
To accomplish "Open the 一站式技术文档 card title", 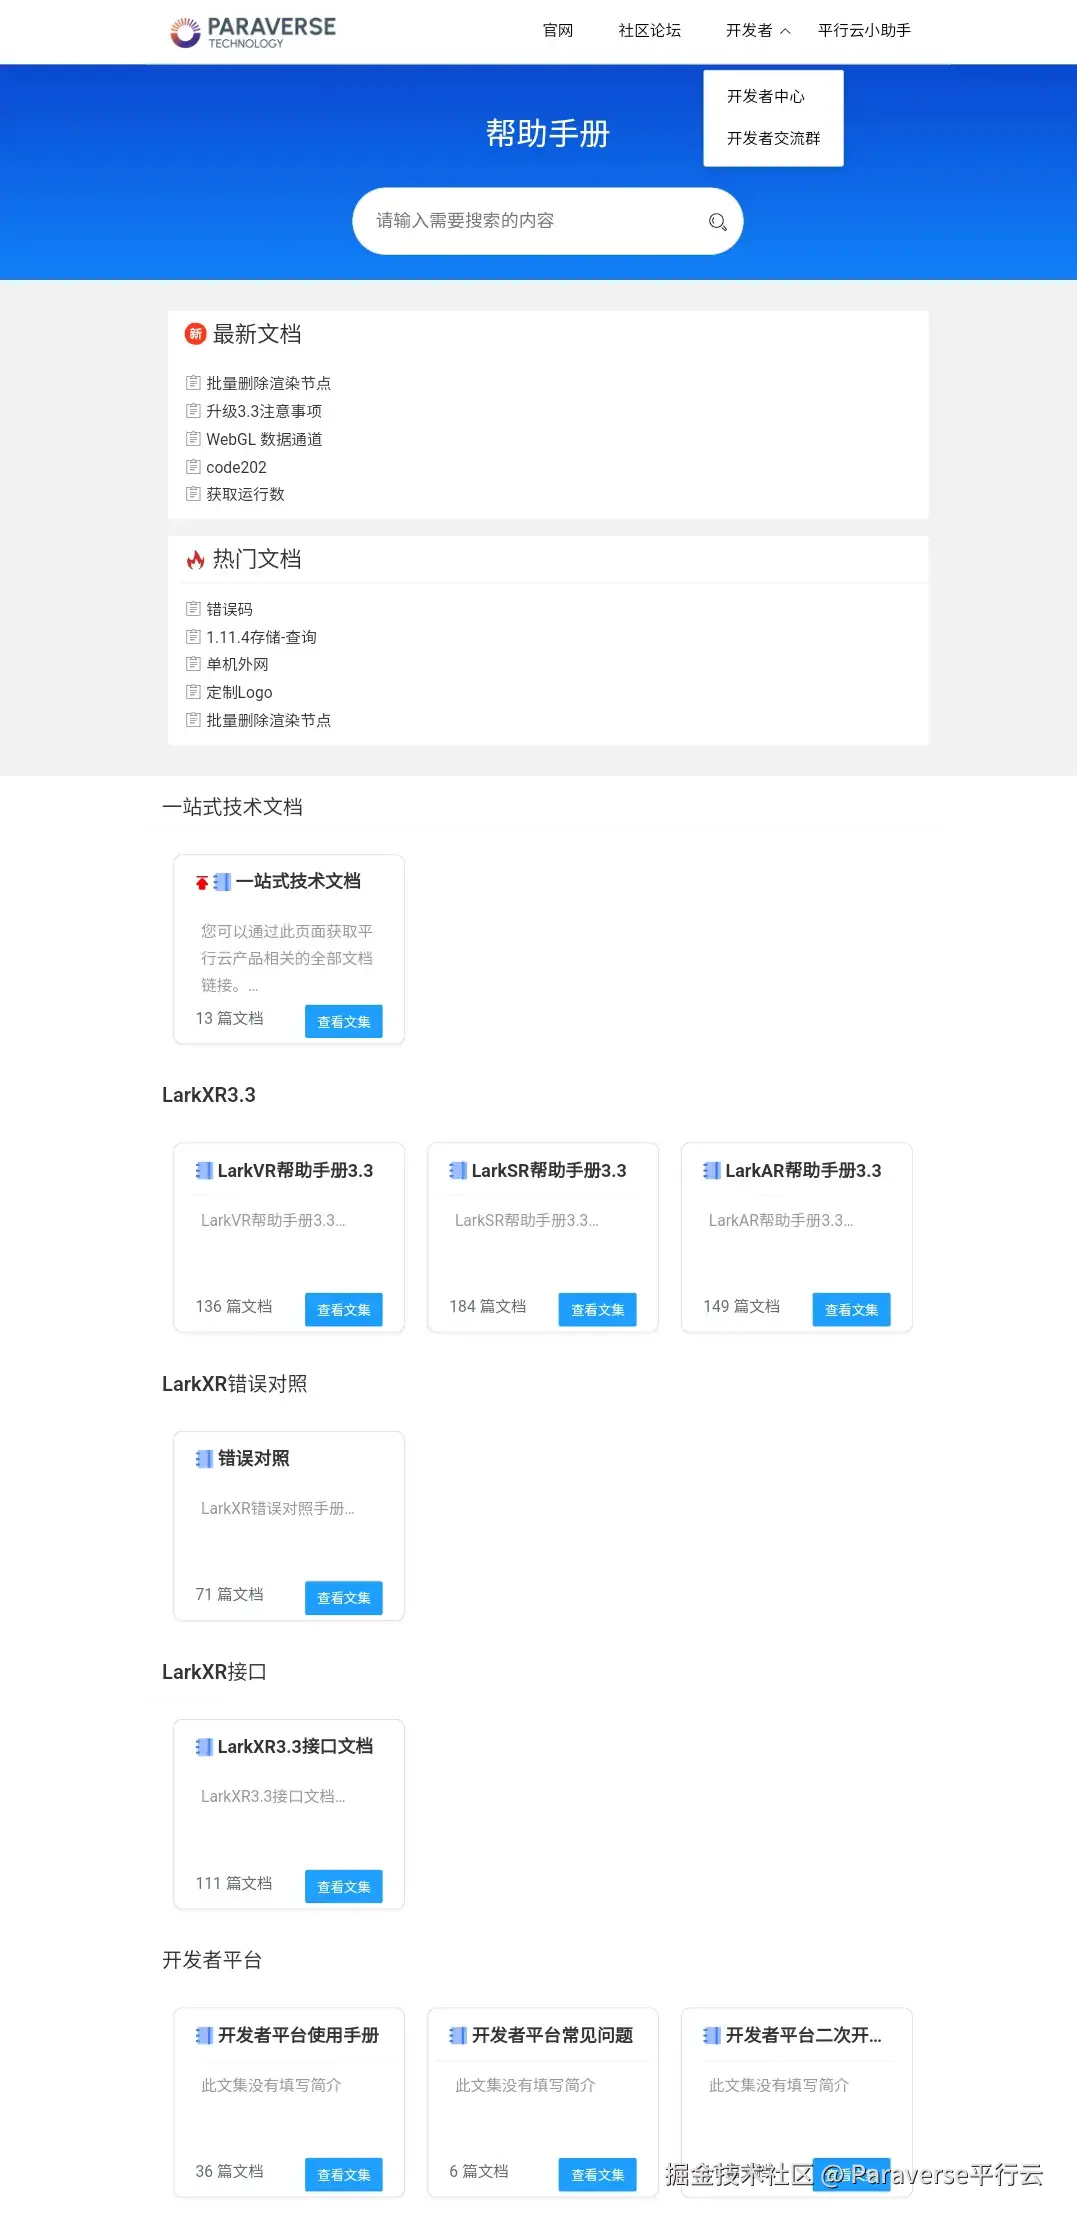I will [x=298, y=881].
